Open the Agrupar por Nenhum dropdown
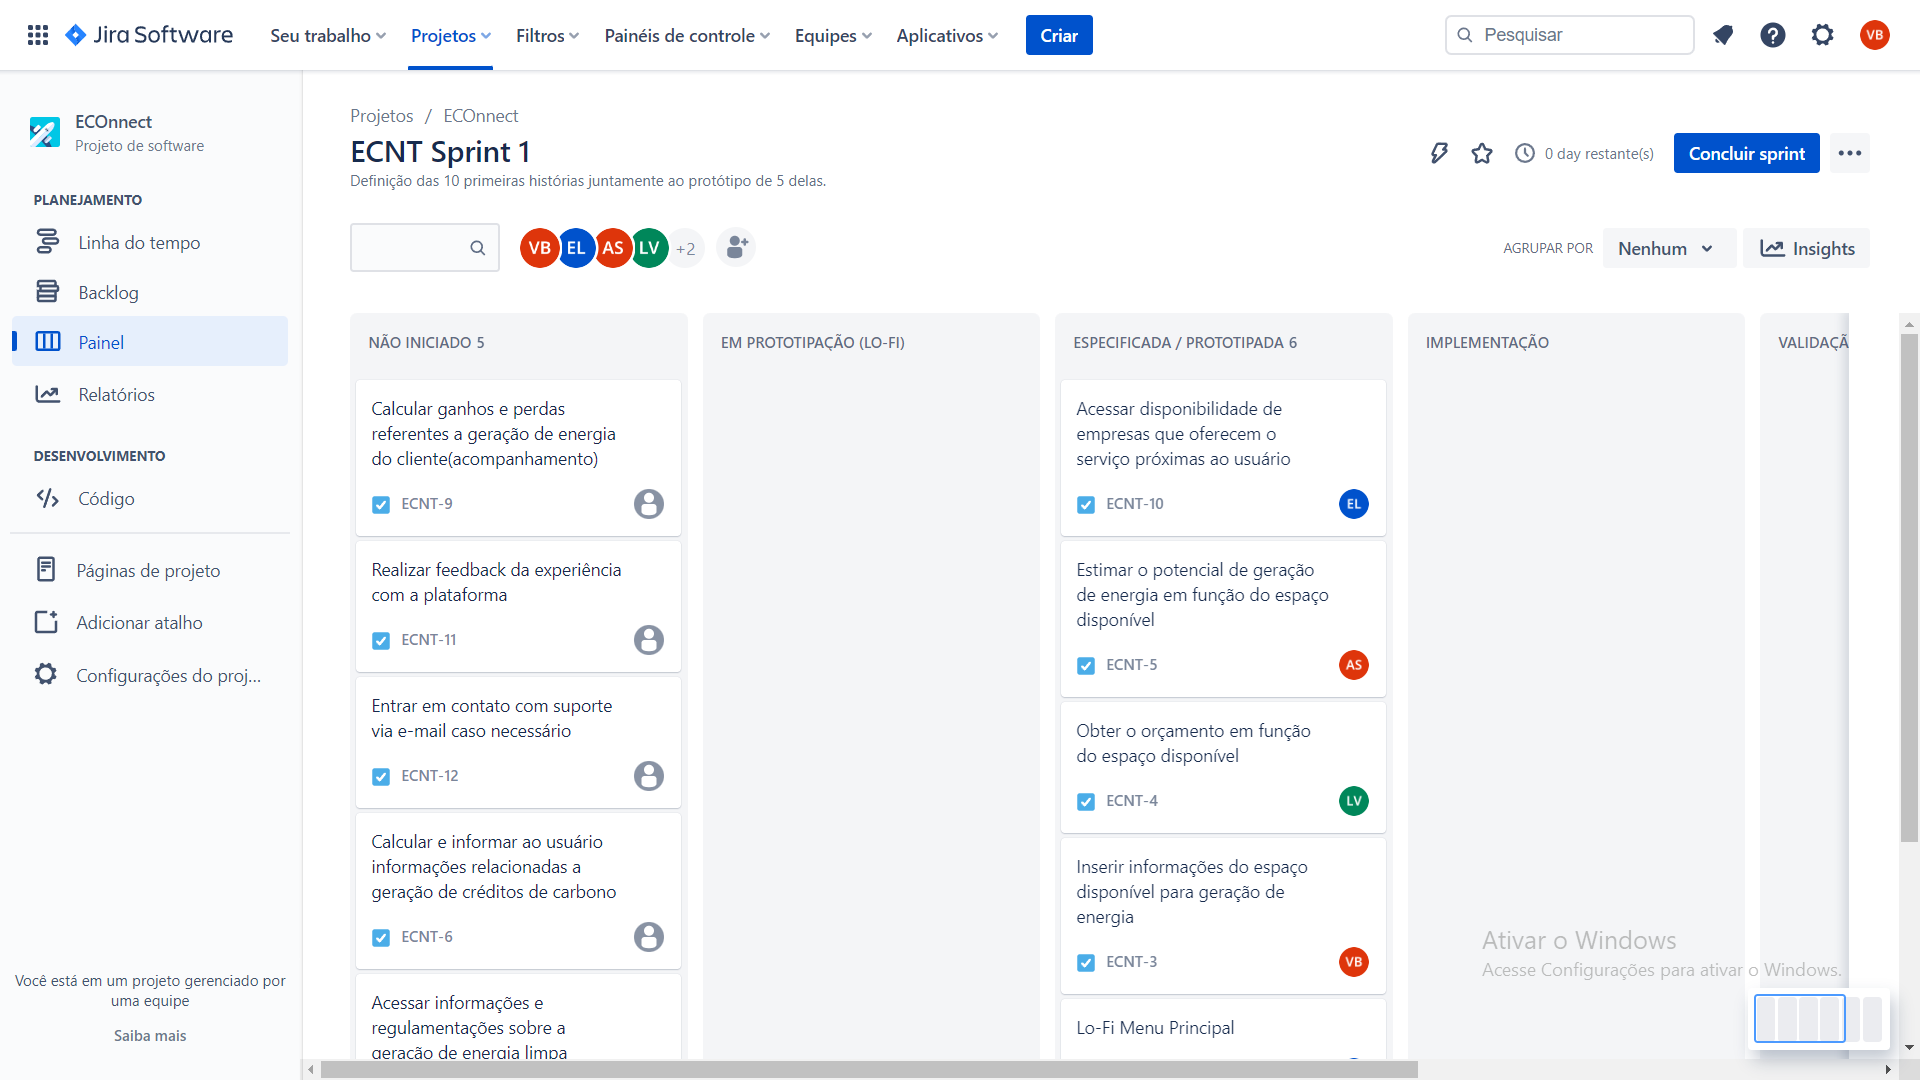This screenshot has height=1080, width=1920. [1667, 248]
